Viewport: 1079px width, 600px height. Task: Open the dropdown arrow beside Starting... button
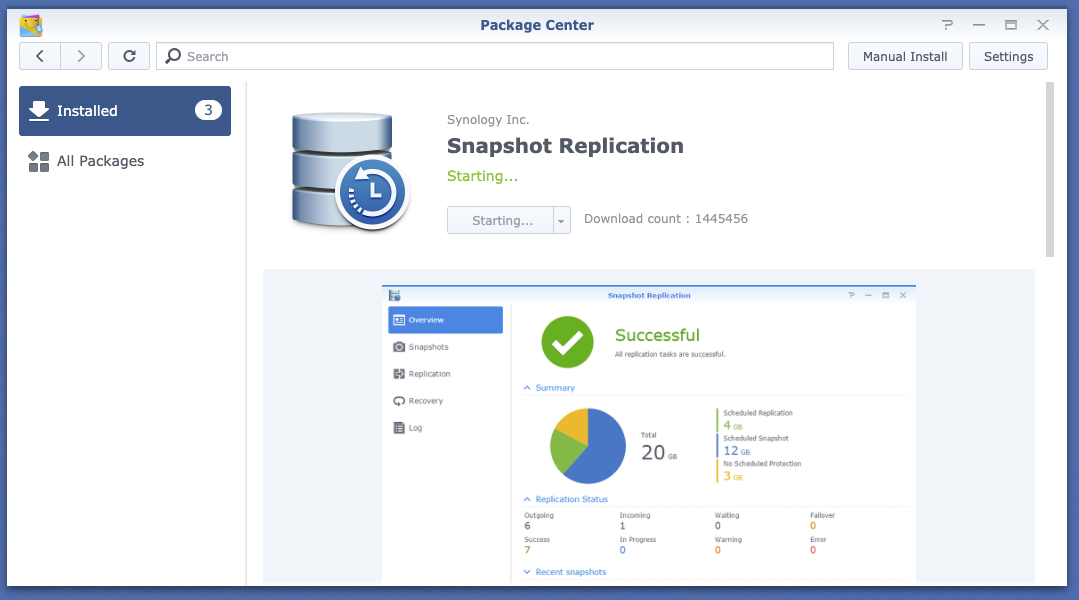(x=562, y=220)
